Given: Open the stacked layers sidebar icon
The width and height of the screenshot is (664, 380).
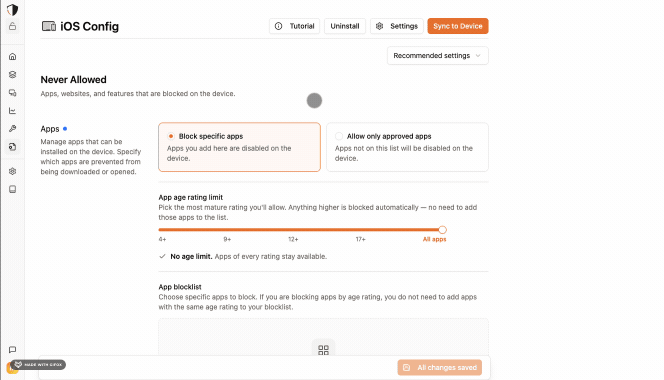Looking at the screenshot, I should [13, 75].
